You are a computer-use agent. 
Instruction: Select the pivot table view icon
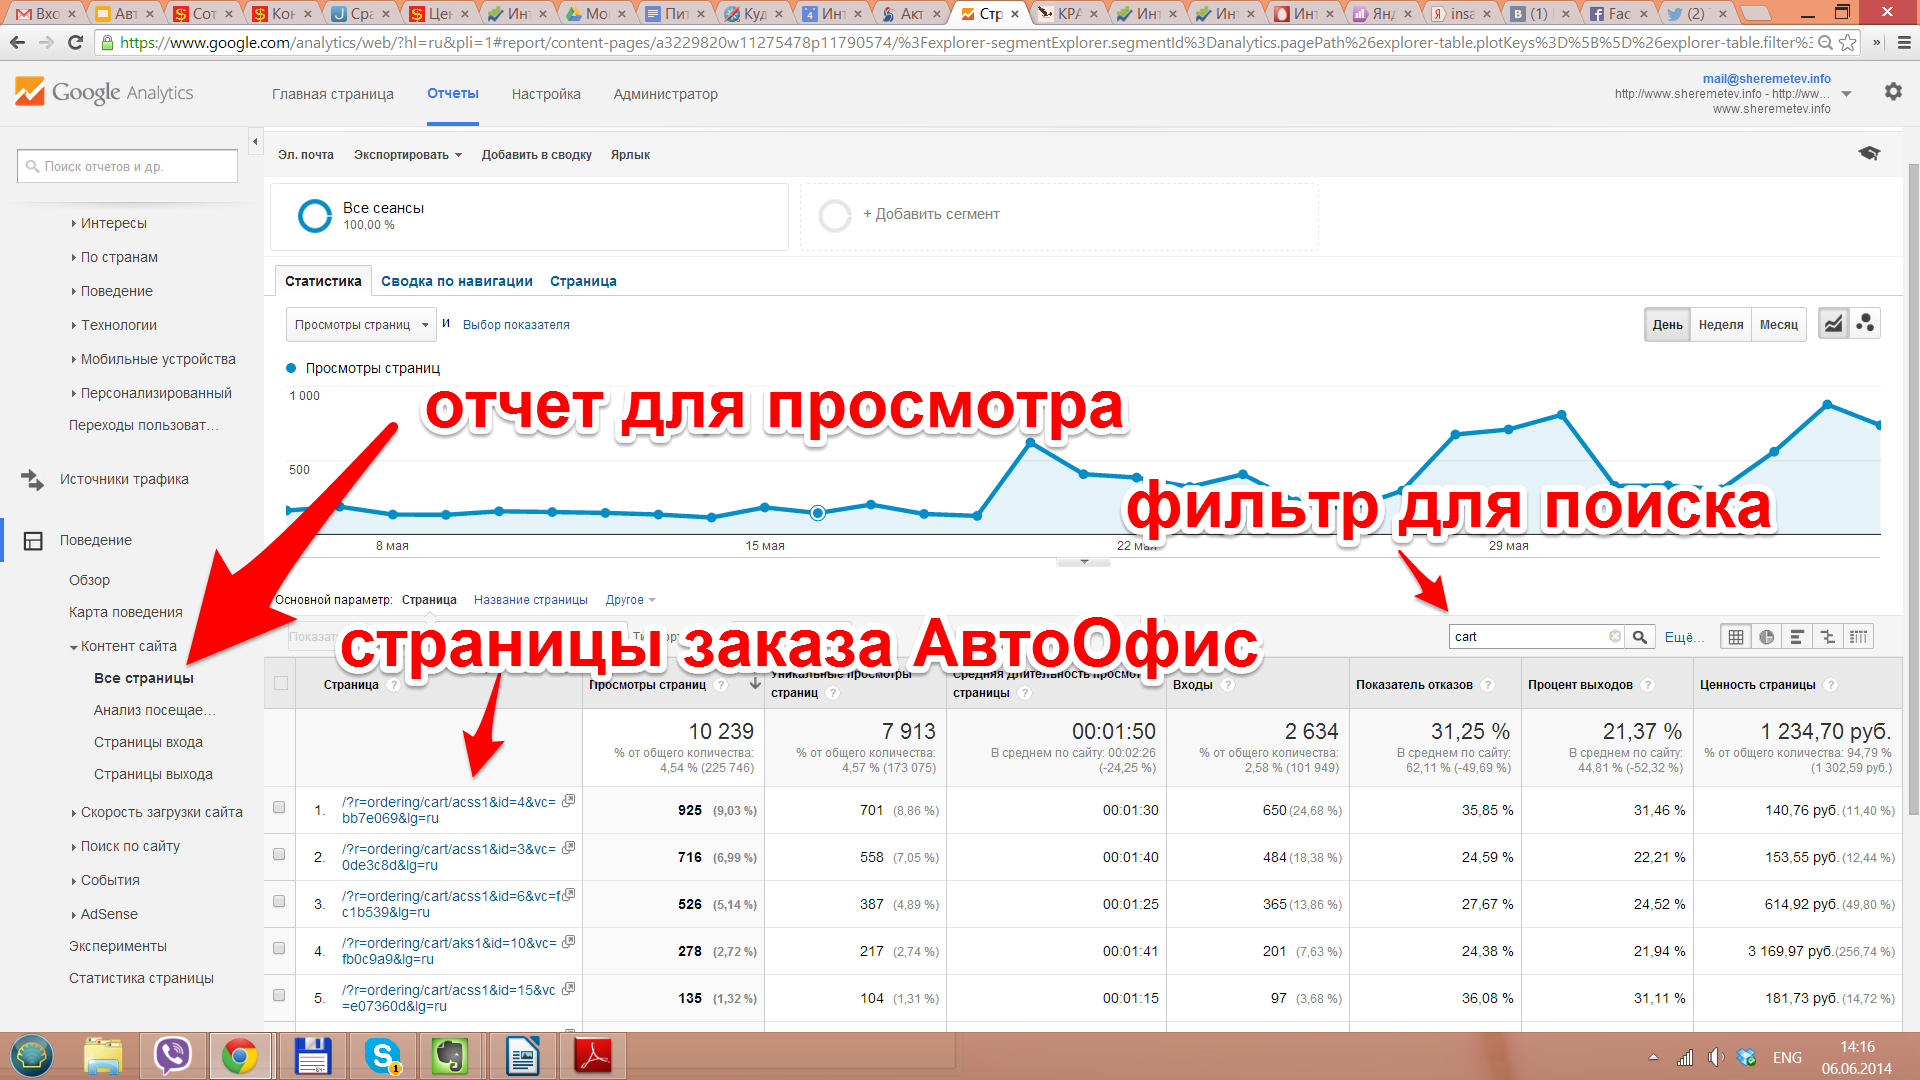point(1858,637)
